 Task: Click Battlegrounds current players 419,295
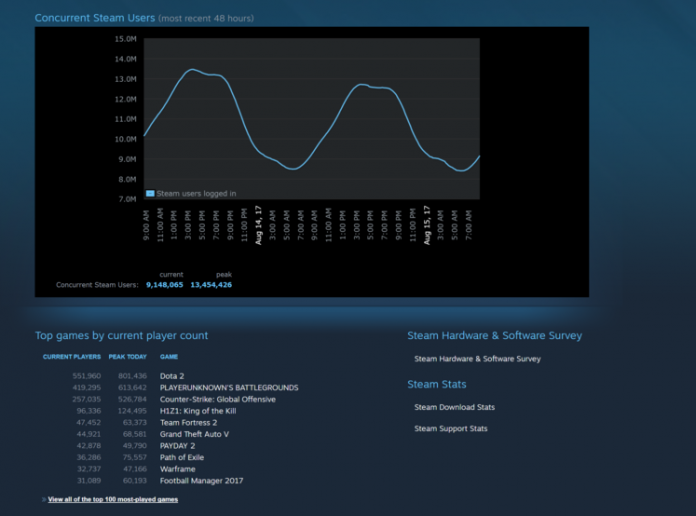pos(87,387)
